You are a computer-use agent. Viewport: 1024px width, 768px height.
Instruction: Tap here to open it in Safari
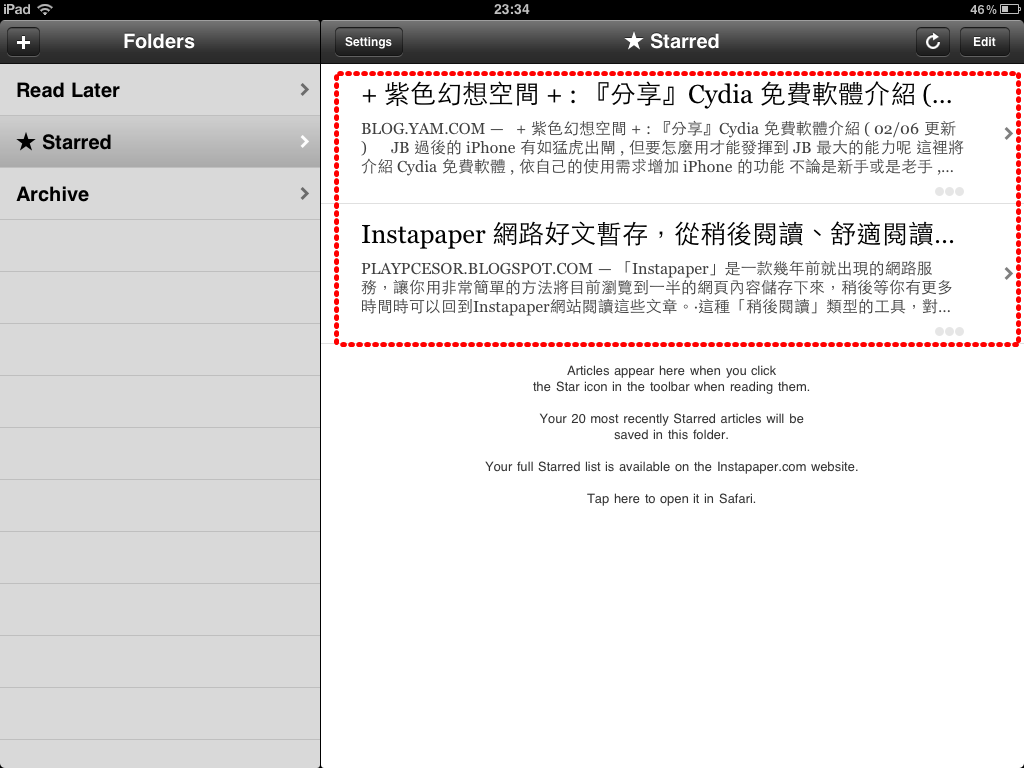671,499
